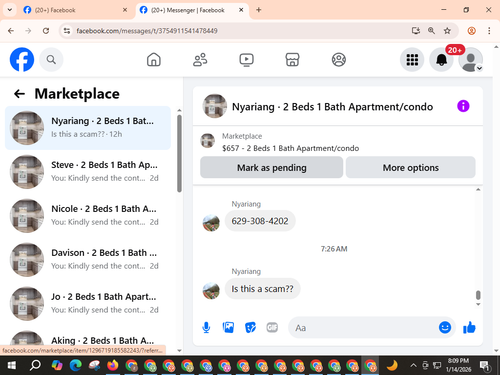This screenshot has height=375, width=500.
Task: Click the More options button
Action: click(x=411, y=167)
